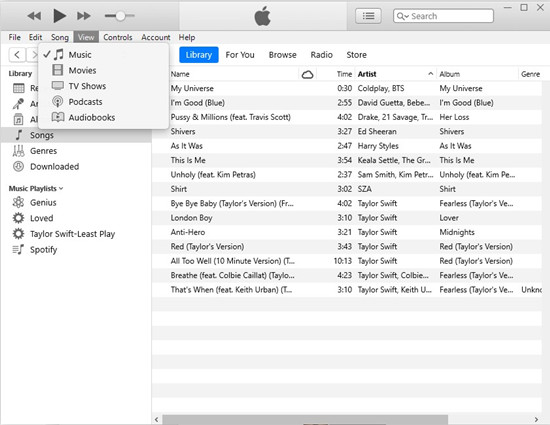
Task: Sort by the Genre column header
Action: 530,74
